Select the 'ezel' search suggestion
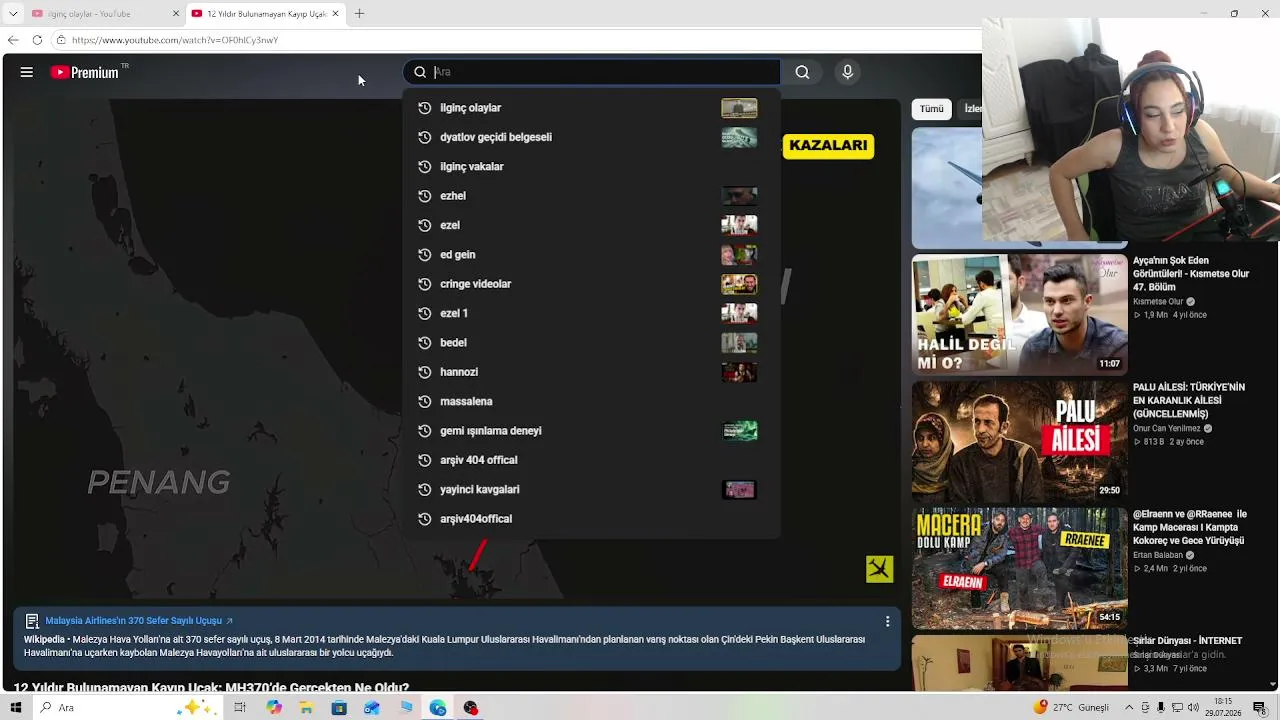 (x=592, y=225)
